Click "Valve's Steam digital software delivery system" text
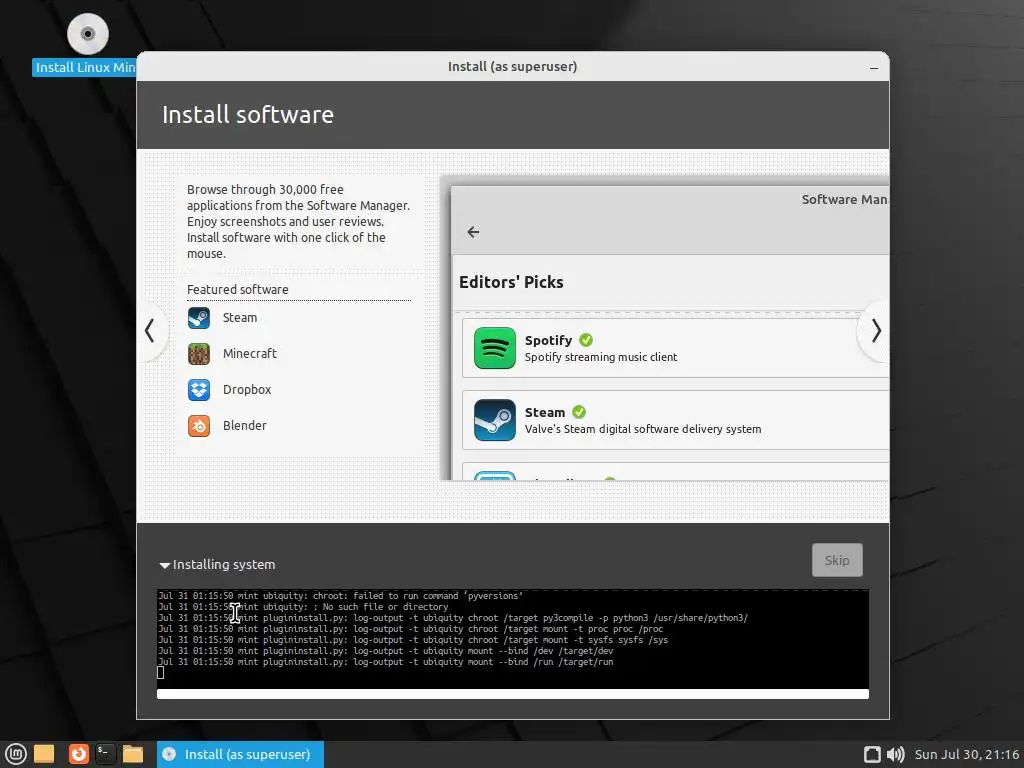 (643, 429)
